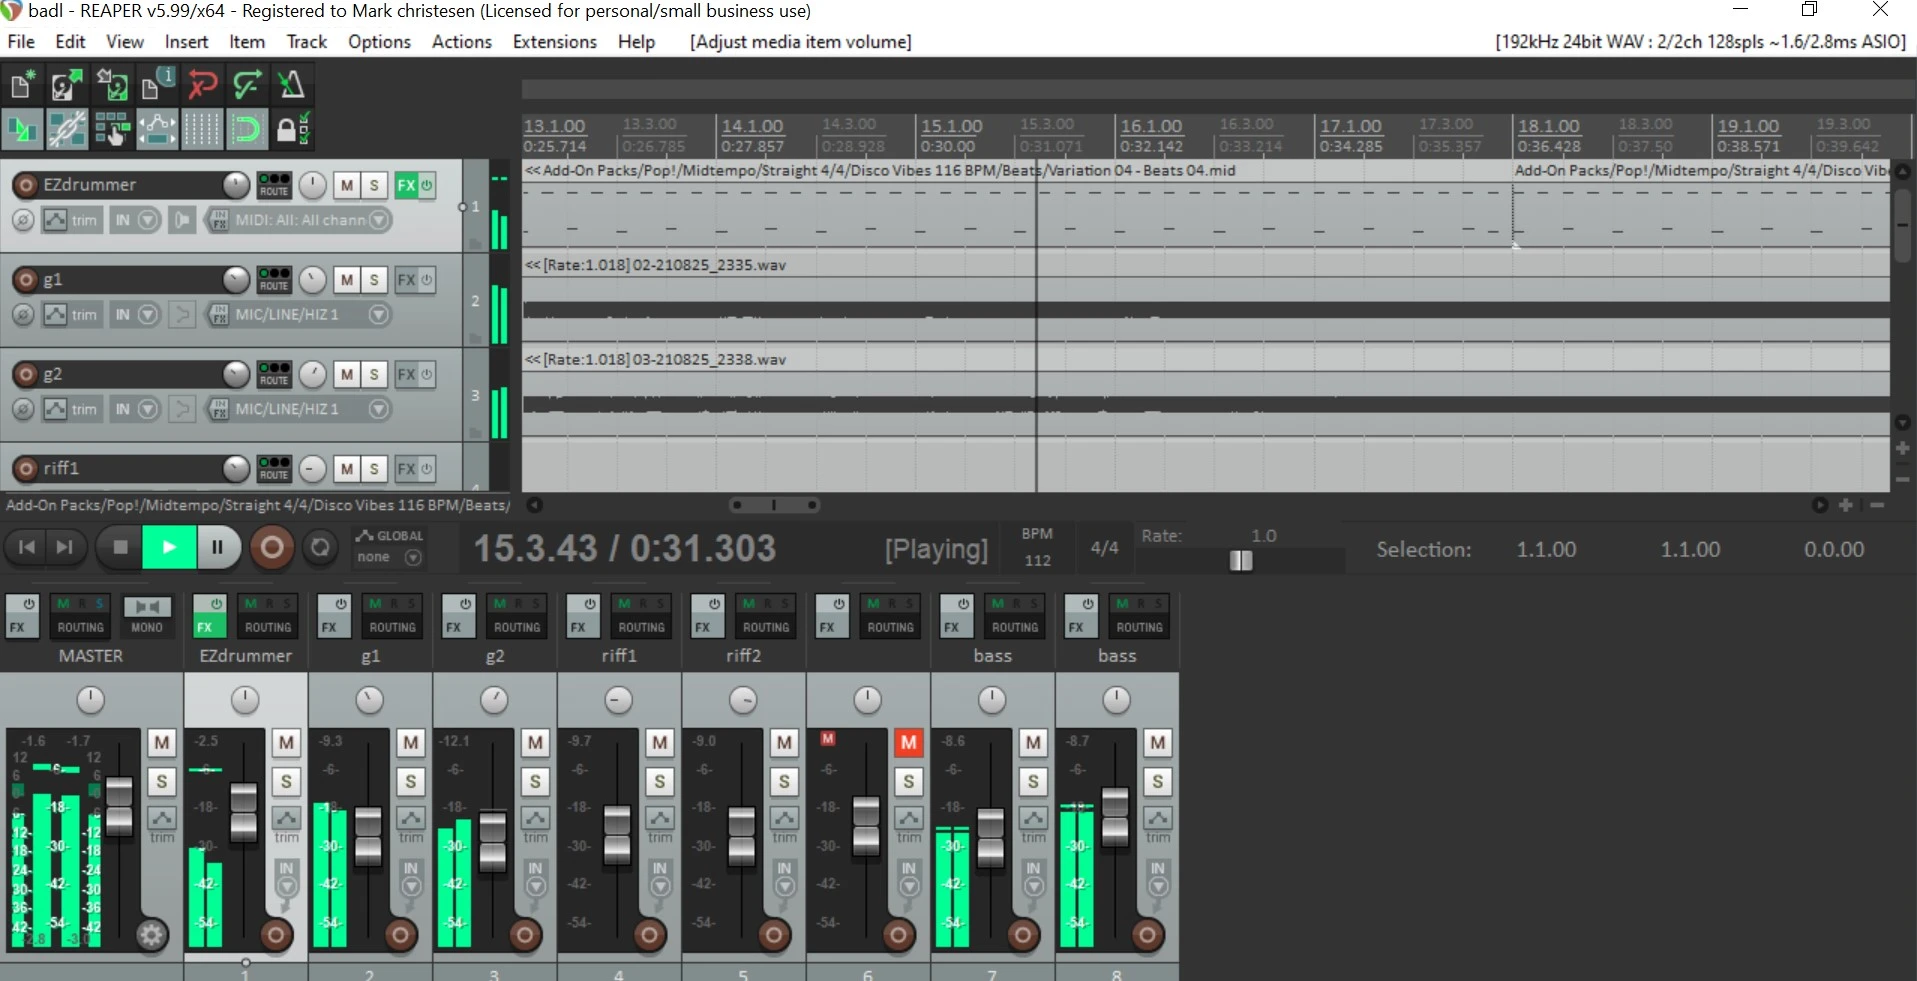Toggle MASTER MONO button in mixer
1917x981 pixels.
147,615
